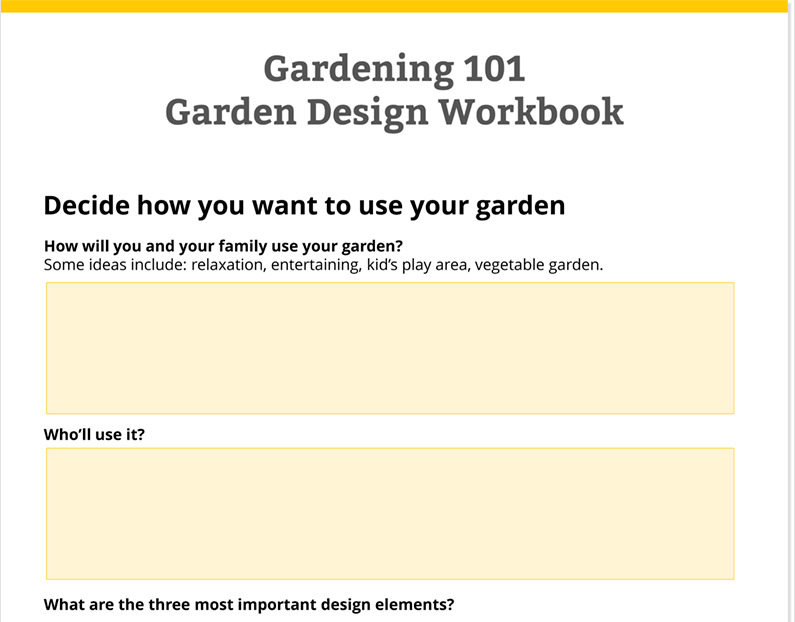Select the 'Garden Design Workbook' title line
This screenshot has width=795, height=622.
[394, 113]
